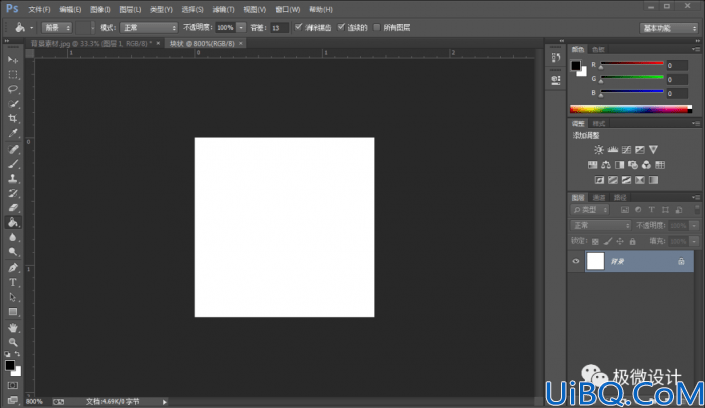
Task: Select the Path Selection tool
Action: [x=13, y=297]
